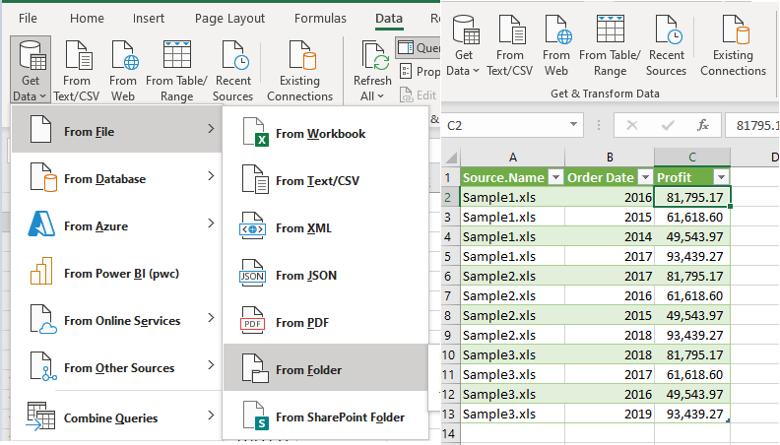The image size is (780, 445).
Task: Expand the Combine Queries submenu
Action: 116,416
